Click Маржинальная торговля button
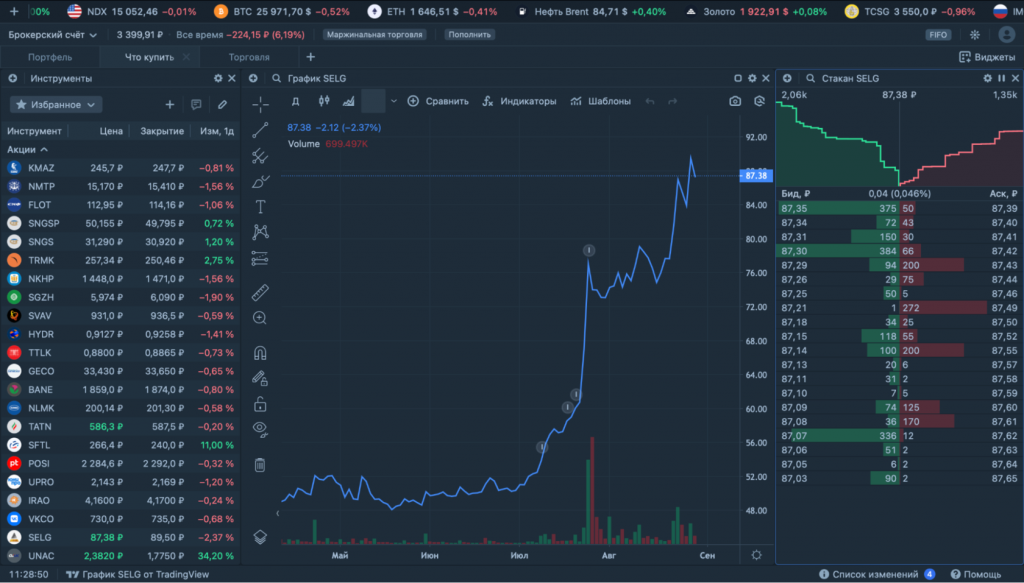Screen dimensions: 1024x583 (x=375, y=35)
